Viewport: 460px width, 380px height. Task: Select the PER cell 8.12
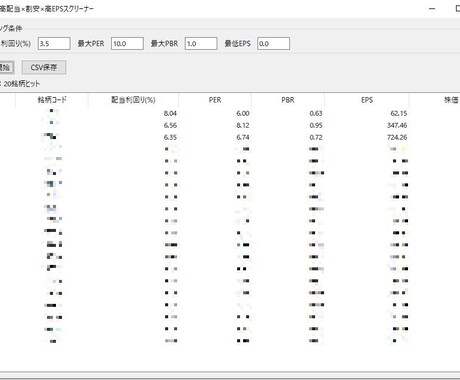click(x=243, y=125)
